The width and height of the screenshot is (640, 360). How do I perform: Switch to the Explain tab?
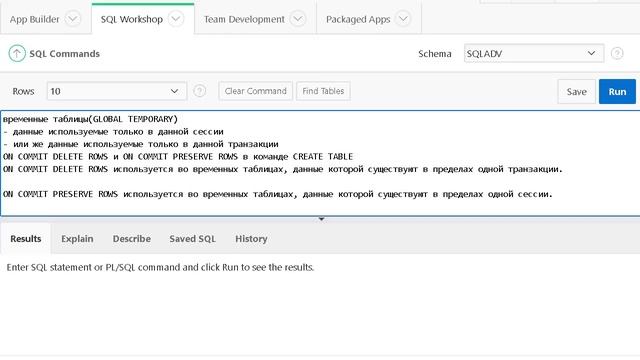tap(77, 239)
